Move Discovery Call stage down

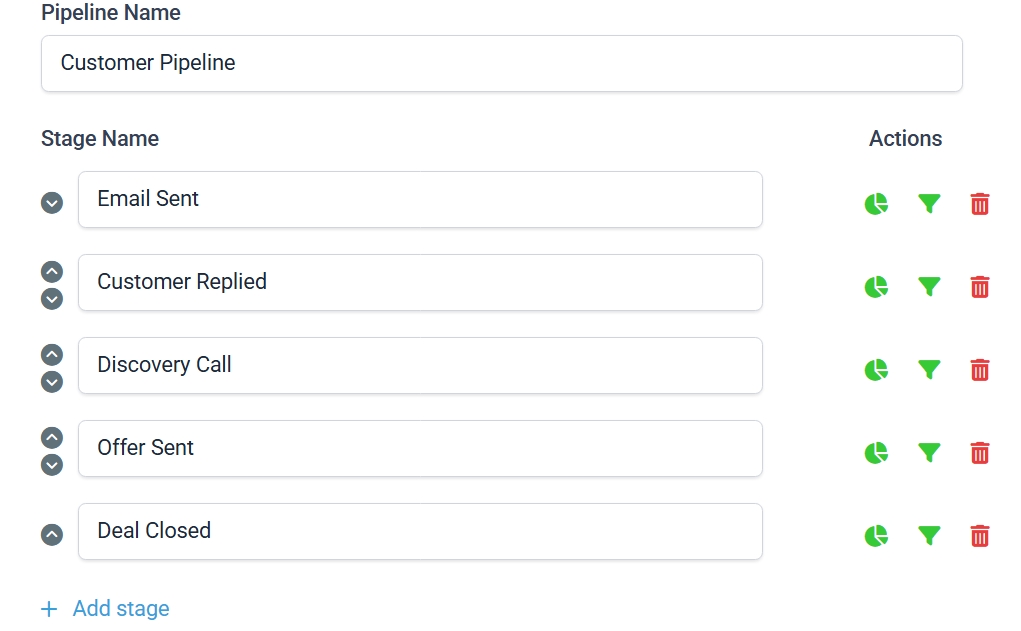(x=52, y=382)
